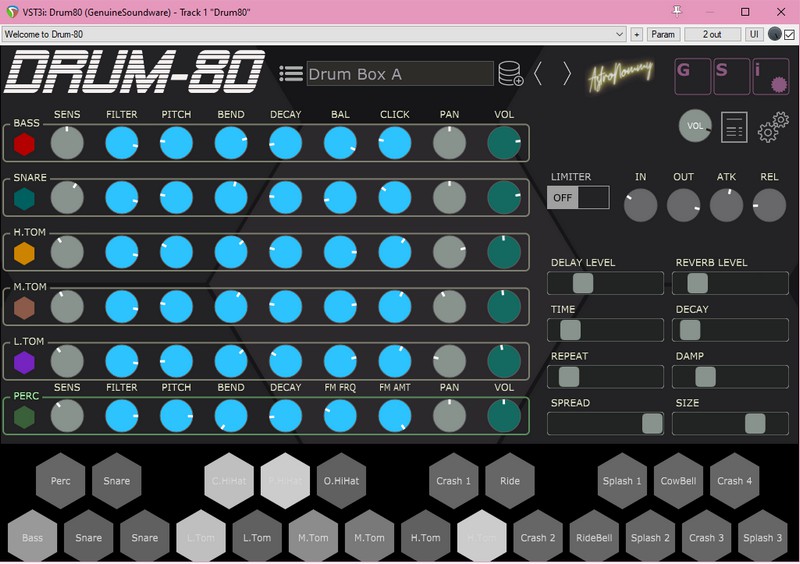The image size is (800, 564).
Task: Click the i logo tile
Action: click(771, 77)
